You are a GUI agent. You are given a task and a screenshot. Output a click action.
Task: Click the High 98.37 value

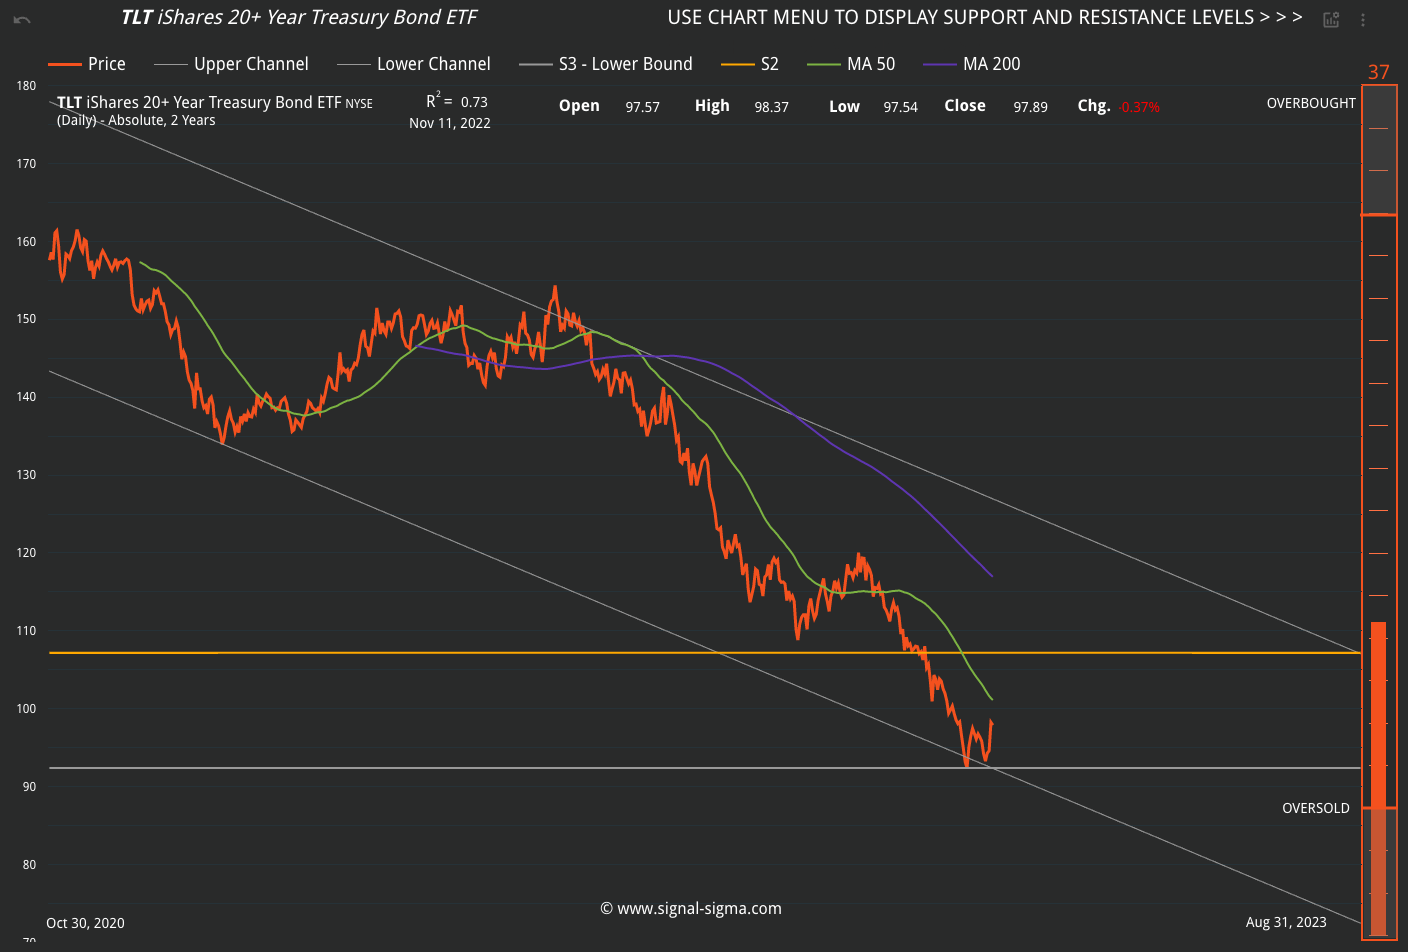tap(771, 107)
